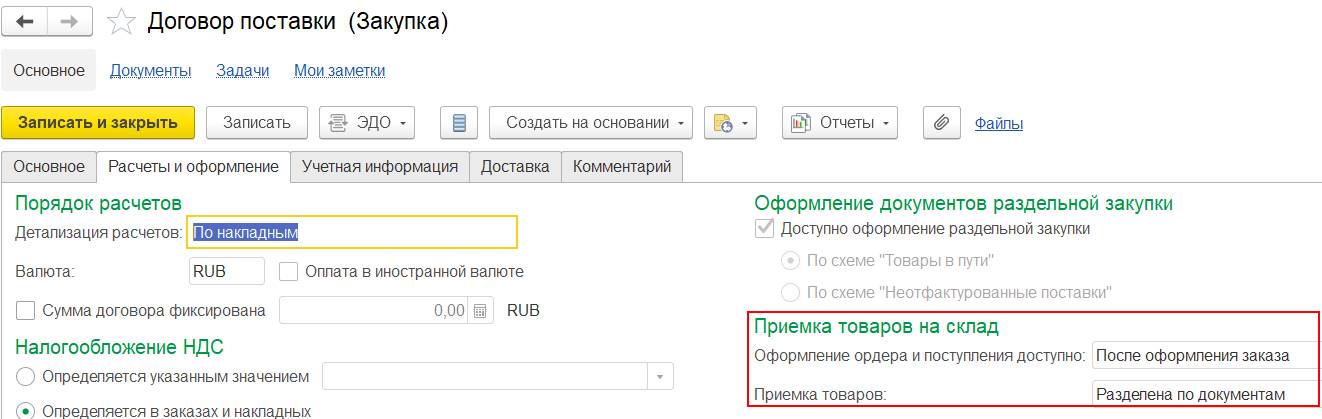Switch to the Учетная информация tab
Image resolution: width=1322 pixels, height=419 pixels.
click(x=380, y=167)
